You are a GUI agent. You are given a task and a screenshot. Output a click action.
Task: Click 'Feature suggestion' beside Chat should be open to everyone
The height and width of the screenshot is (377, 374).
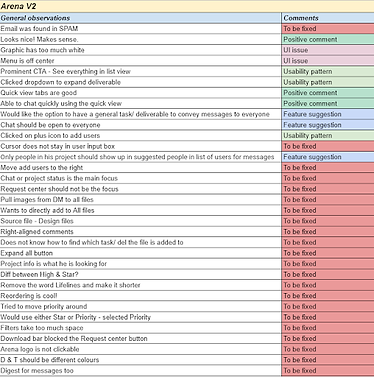pyautogui.click(x=328, y=125)
